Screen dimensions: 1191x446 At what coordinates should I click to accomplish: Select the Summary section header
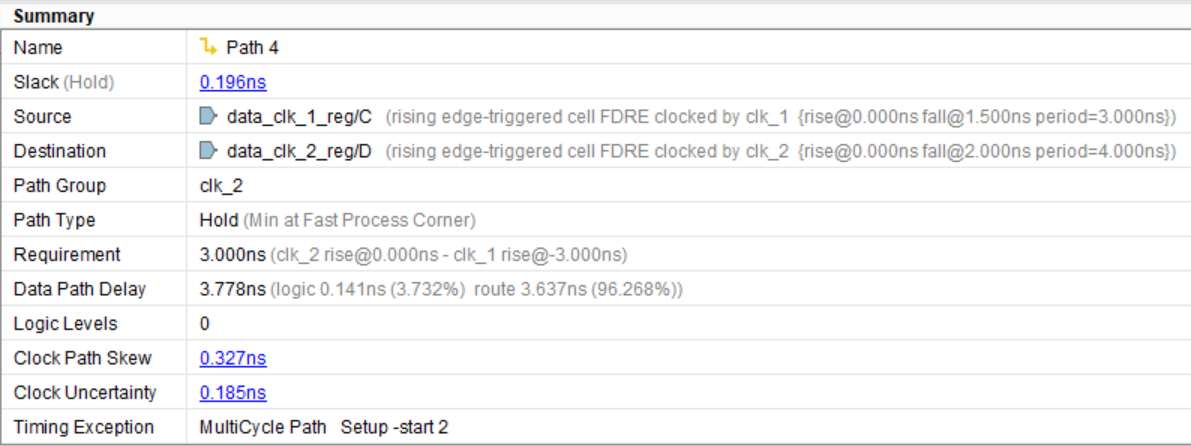55,16
